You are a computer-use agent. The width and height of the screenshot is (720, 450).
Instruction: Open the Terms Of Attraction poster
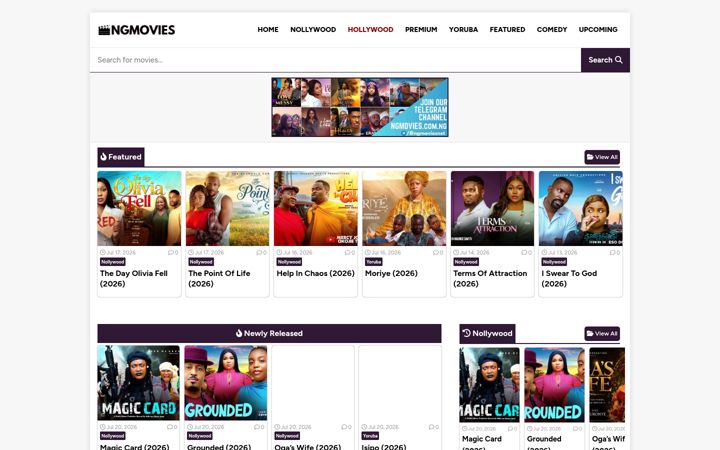(492, 208)
